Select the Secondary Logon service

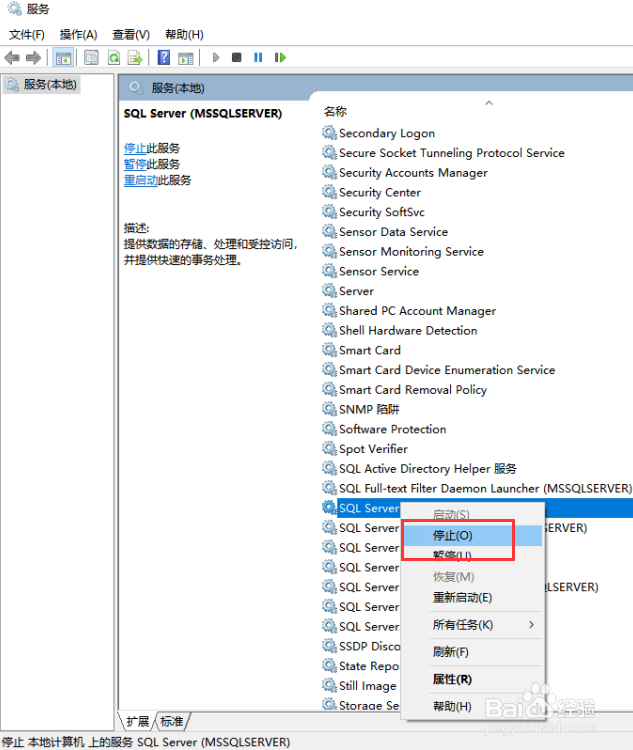point(387,133)
